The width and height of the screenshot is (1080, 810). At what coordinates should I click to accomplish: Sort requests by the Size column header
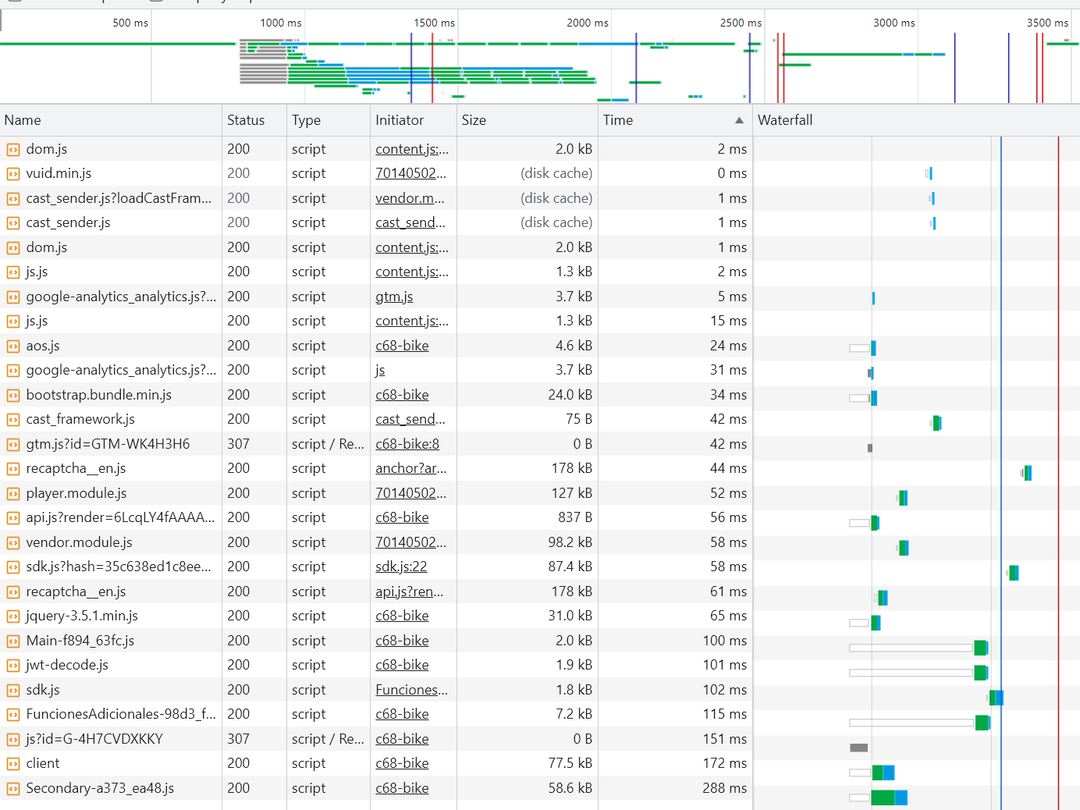coord(527,120)
